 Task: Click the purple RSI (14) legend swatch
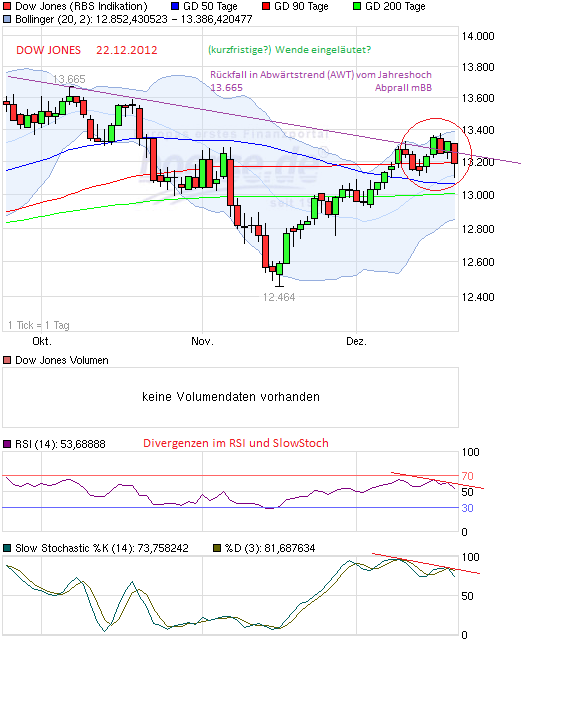(x=7, y=444)
